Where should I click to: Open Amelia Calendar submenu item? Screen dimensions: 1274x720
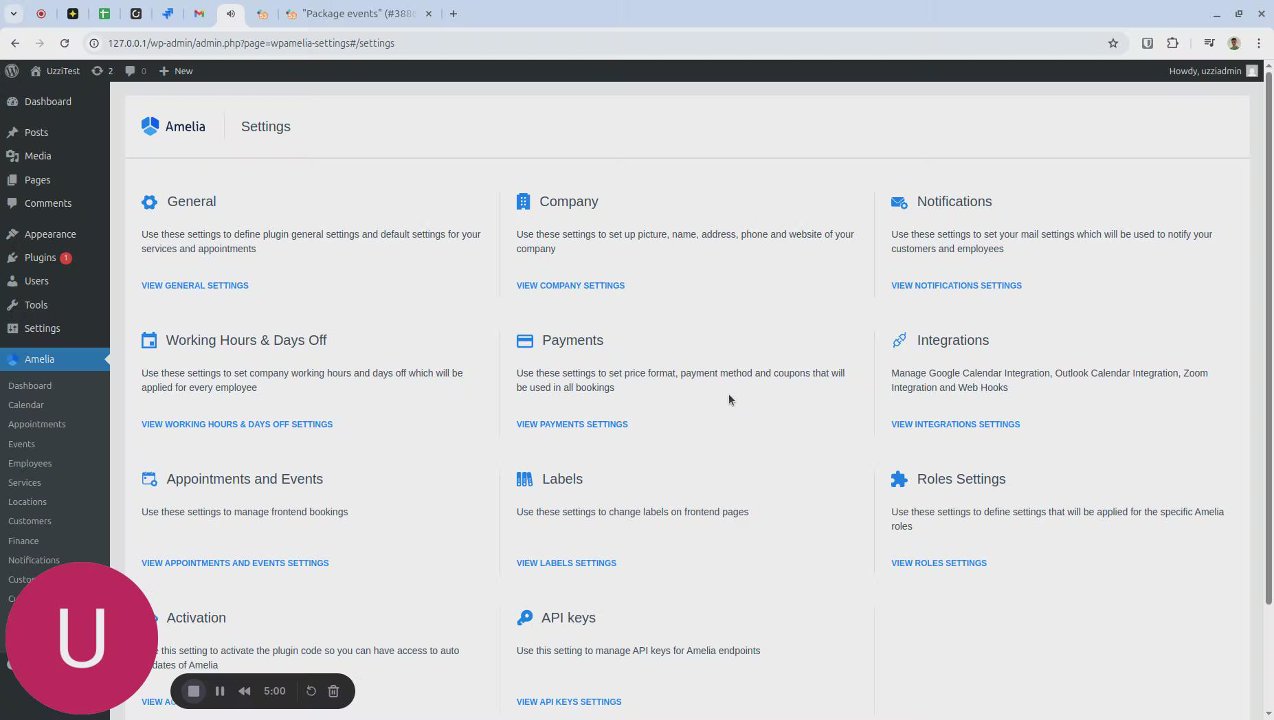pos(26,405)
